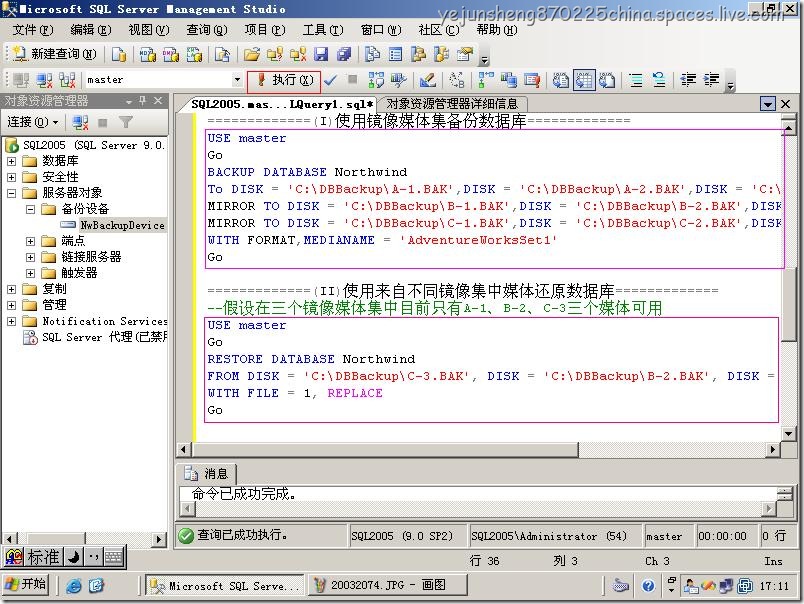Toggle Results to Grid icon
Viewport: 804px width, 604px height.
[584, 80]
